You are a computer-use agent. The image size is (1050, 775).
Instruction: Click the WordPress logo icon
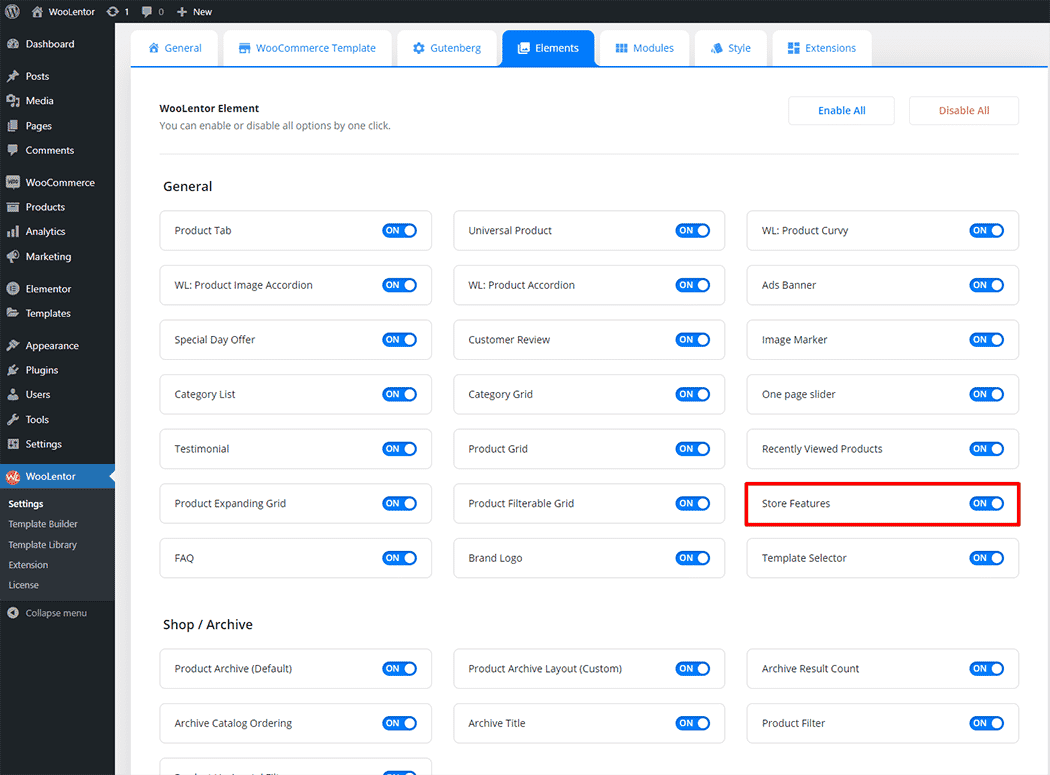click(x=12, y=12)
